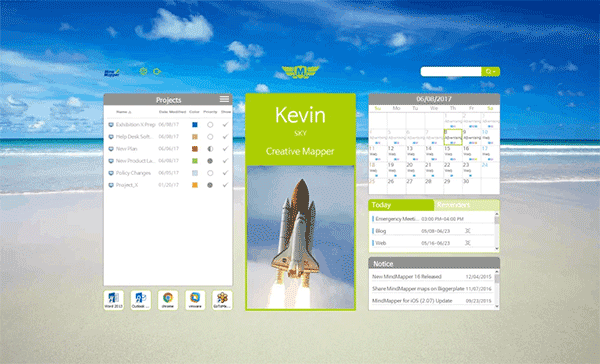Image resolution: width=600 pixels, height=364 pixels.
Task: Click the map icon beside Help Desk Soft...
Action: click(111, 137)
